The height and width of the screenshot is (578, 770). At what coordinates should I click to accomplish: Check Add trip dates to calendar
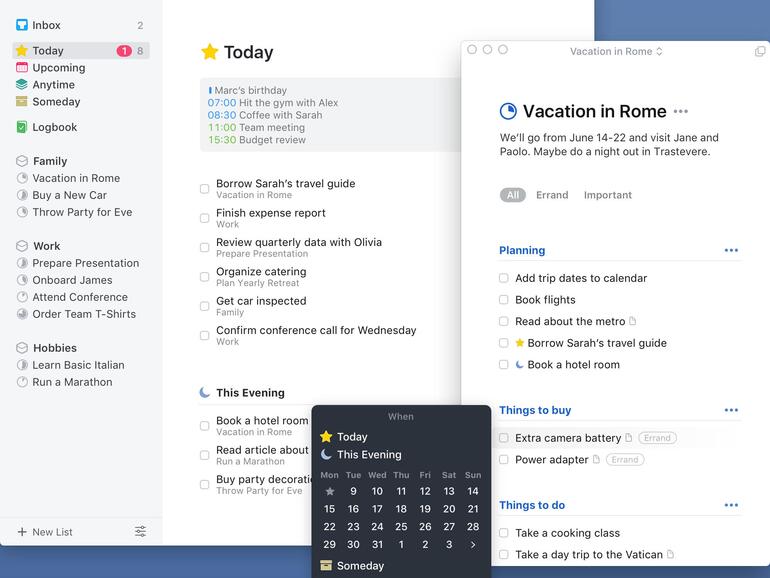pos(503,278)
